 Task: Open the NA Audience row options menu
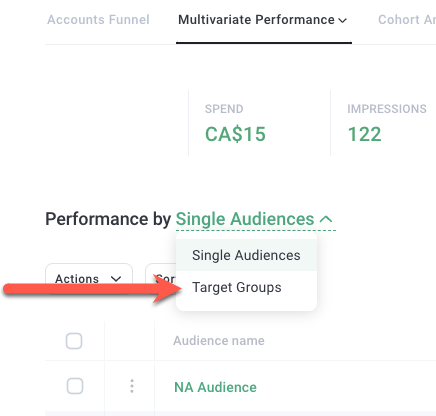132,386
